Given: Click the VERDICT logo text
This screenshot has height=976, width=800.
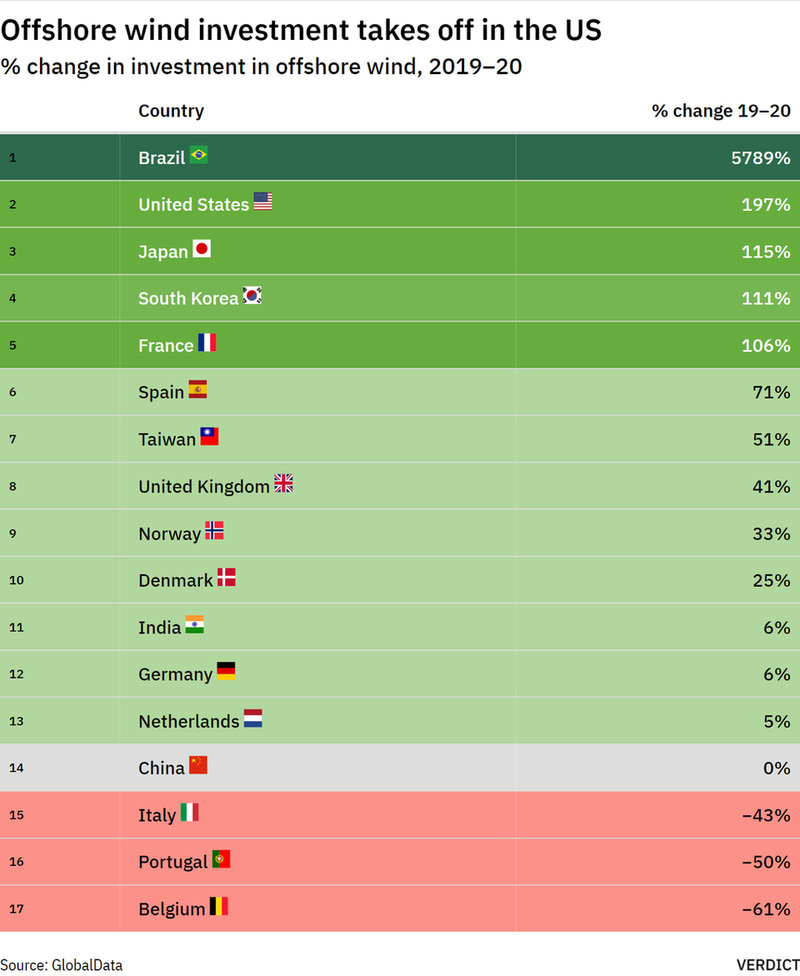Looking at the screenshot, I should pos(768,965).
